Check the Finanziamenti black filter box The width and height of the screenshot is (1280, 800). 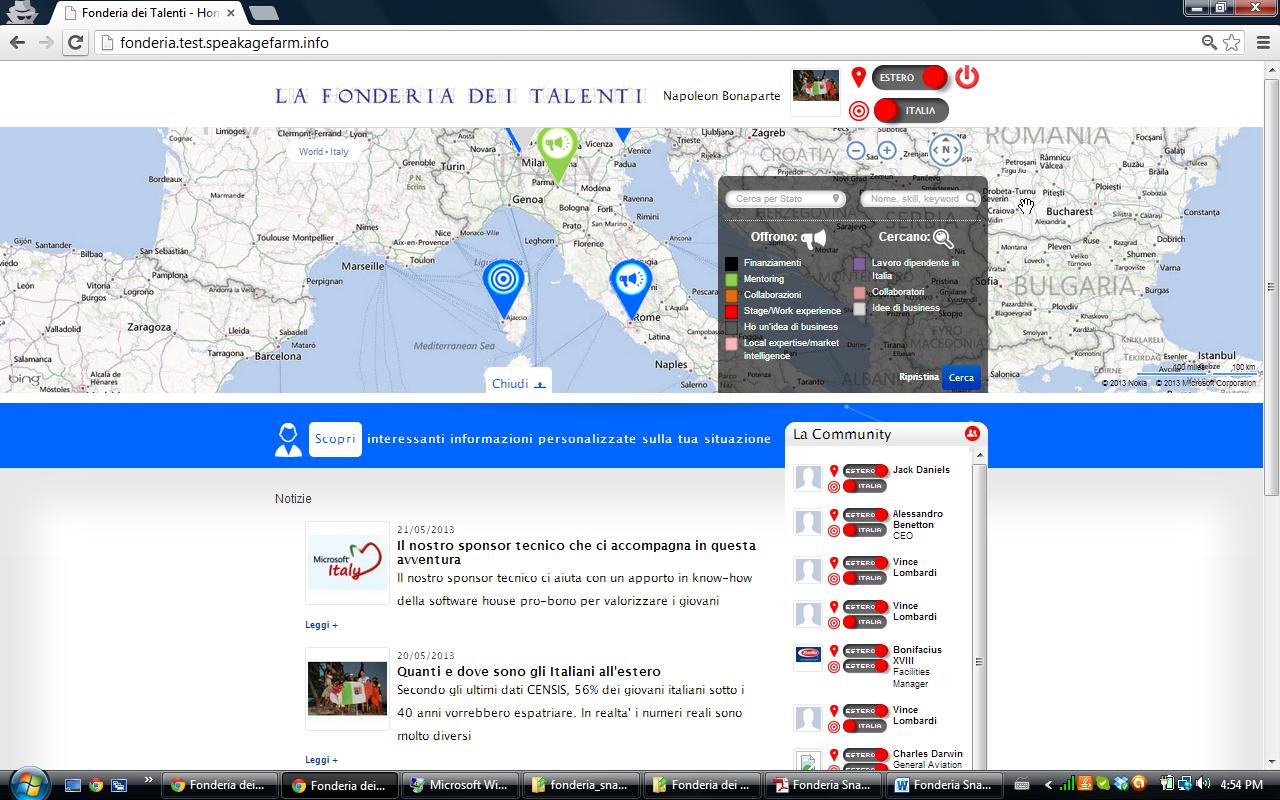coord(732,263)
